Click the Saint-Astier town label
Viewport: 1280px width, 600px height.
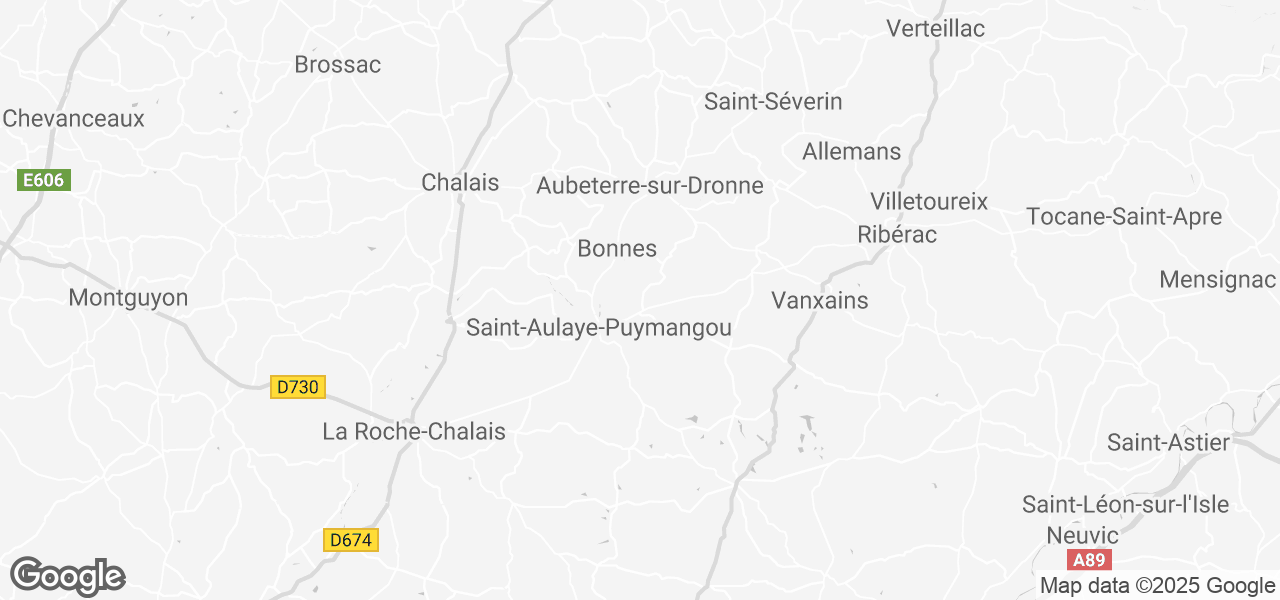coord(1168,442)
